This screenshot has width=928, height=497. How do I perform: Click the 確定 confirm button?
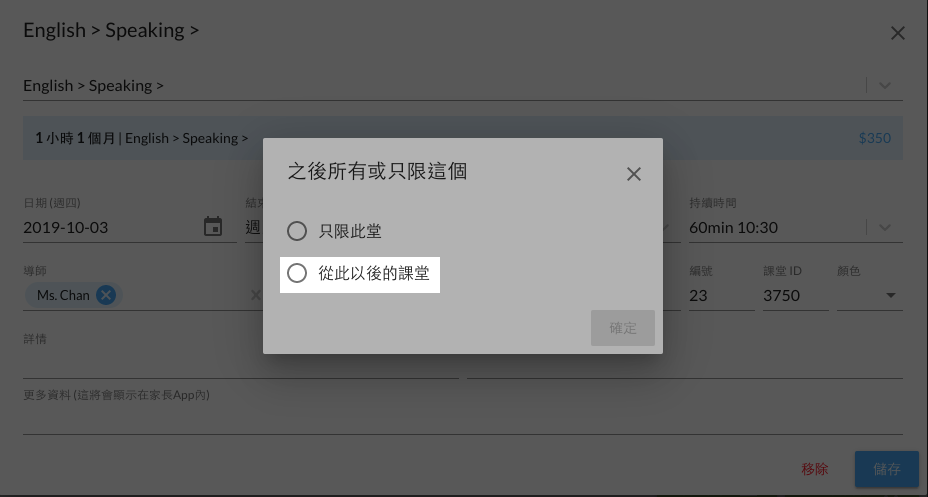(623, 328)
